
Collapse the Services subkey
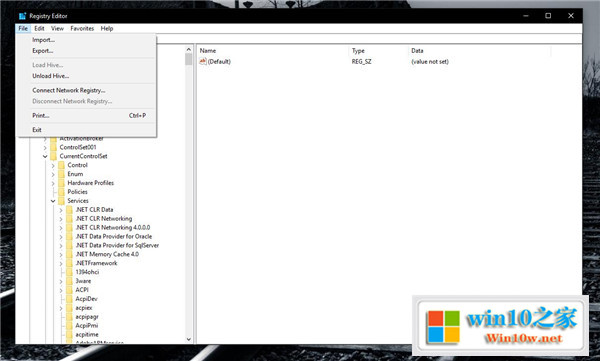(53, 201)
